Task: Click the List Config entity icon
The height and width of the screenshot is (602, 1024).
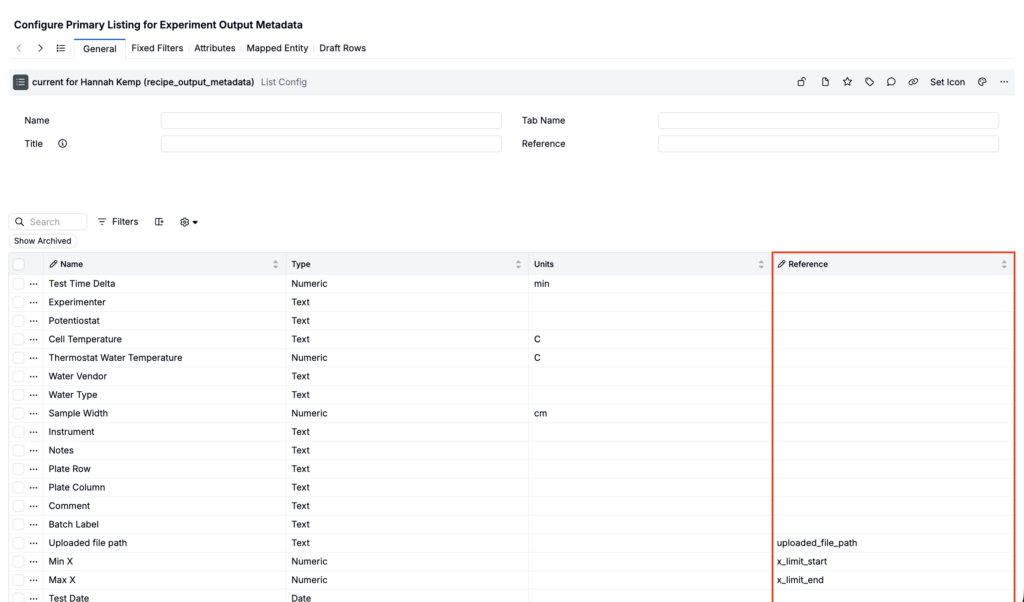Action: point(20,82)
